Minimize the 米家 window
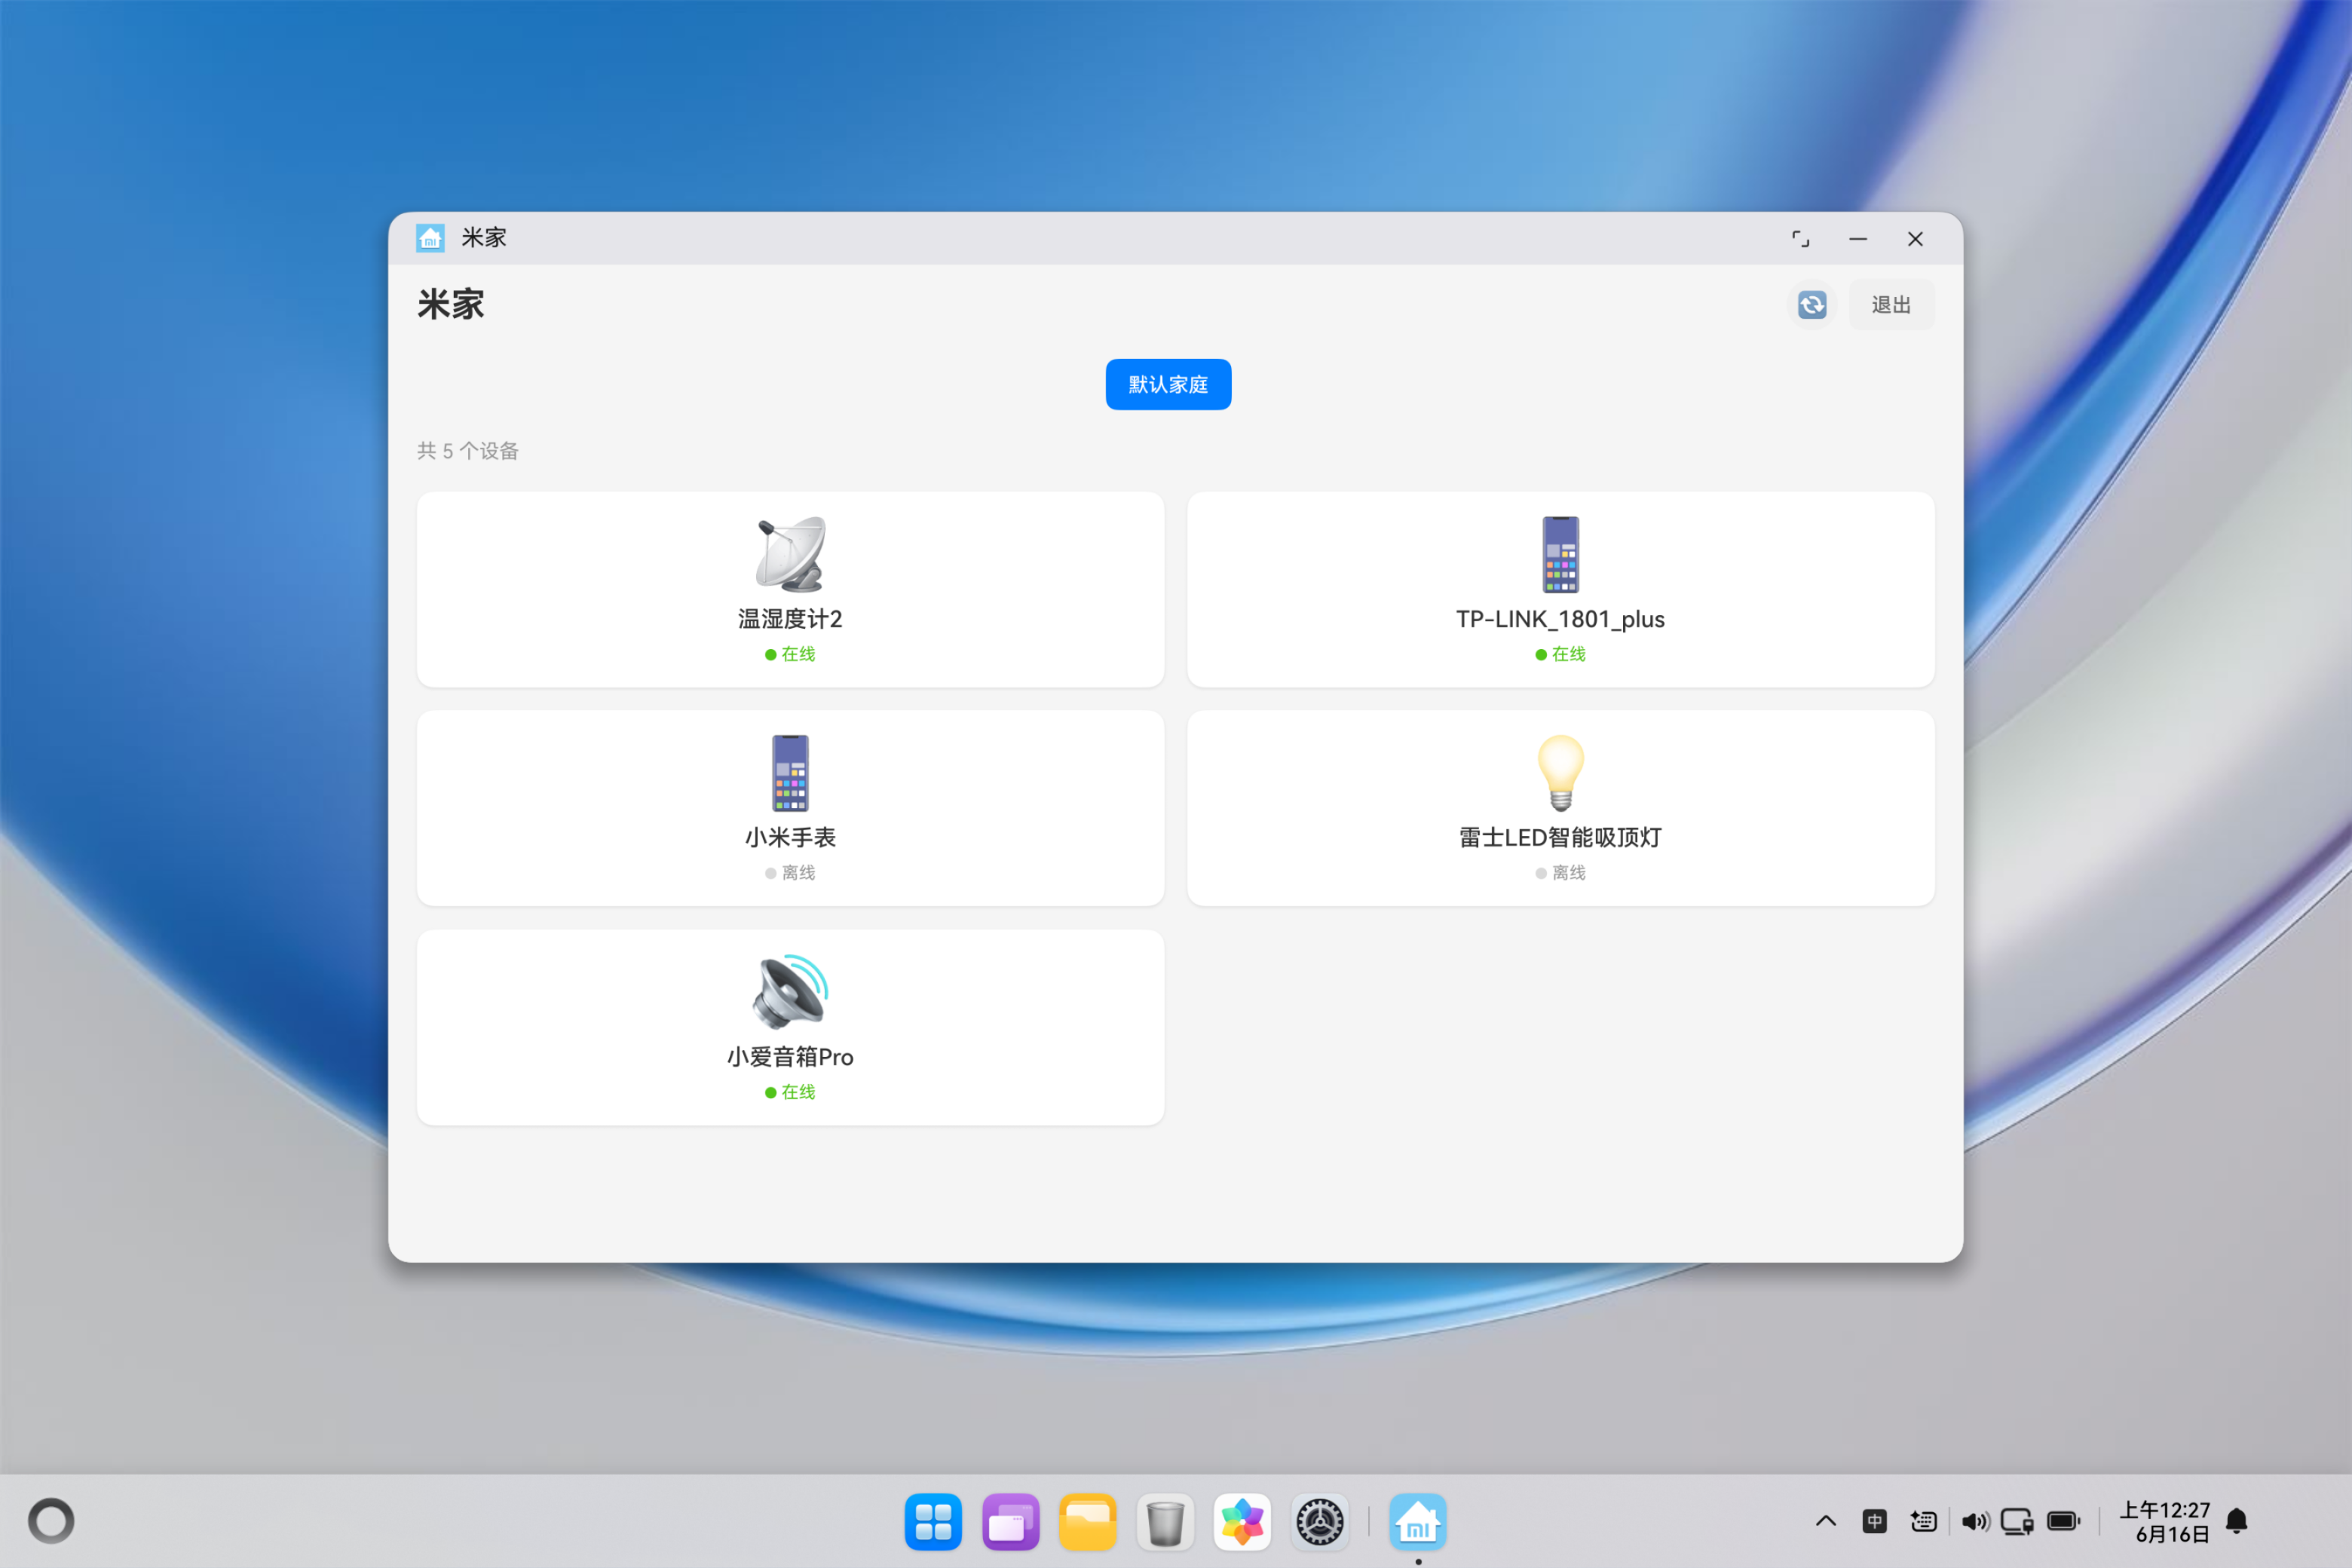This screenshot has height=1568, width=2352. pyautogui.click(x=1858, y=239)
